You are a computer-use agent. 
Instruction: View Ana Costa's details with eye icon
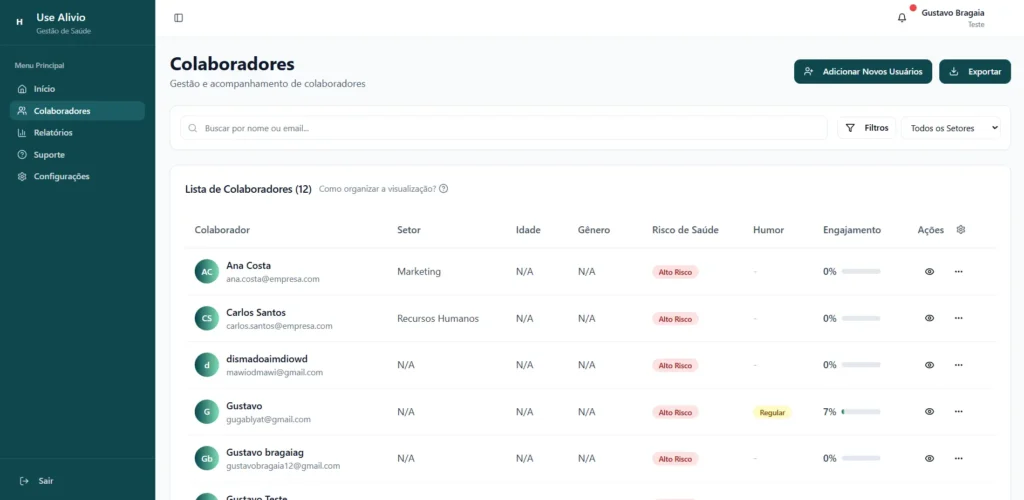click(929, 272)
